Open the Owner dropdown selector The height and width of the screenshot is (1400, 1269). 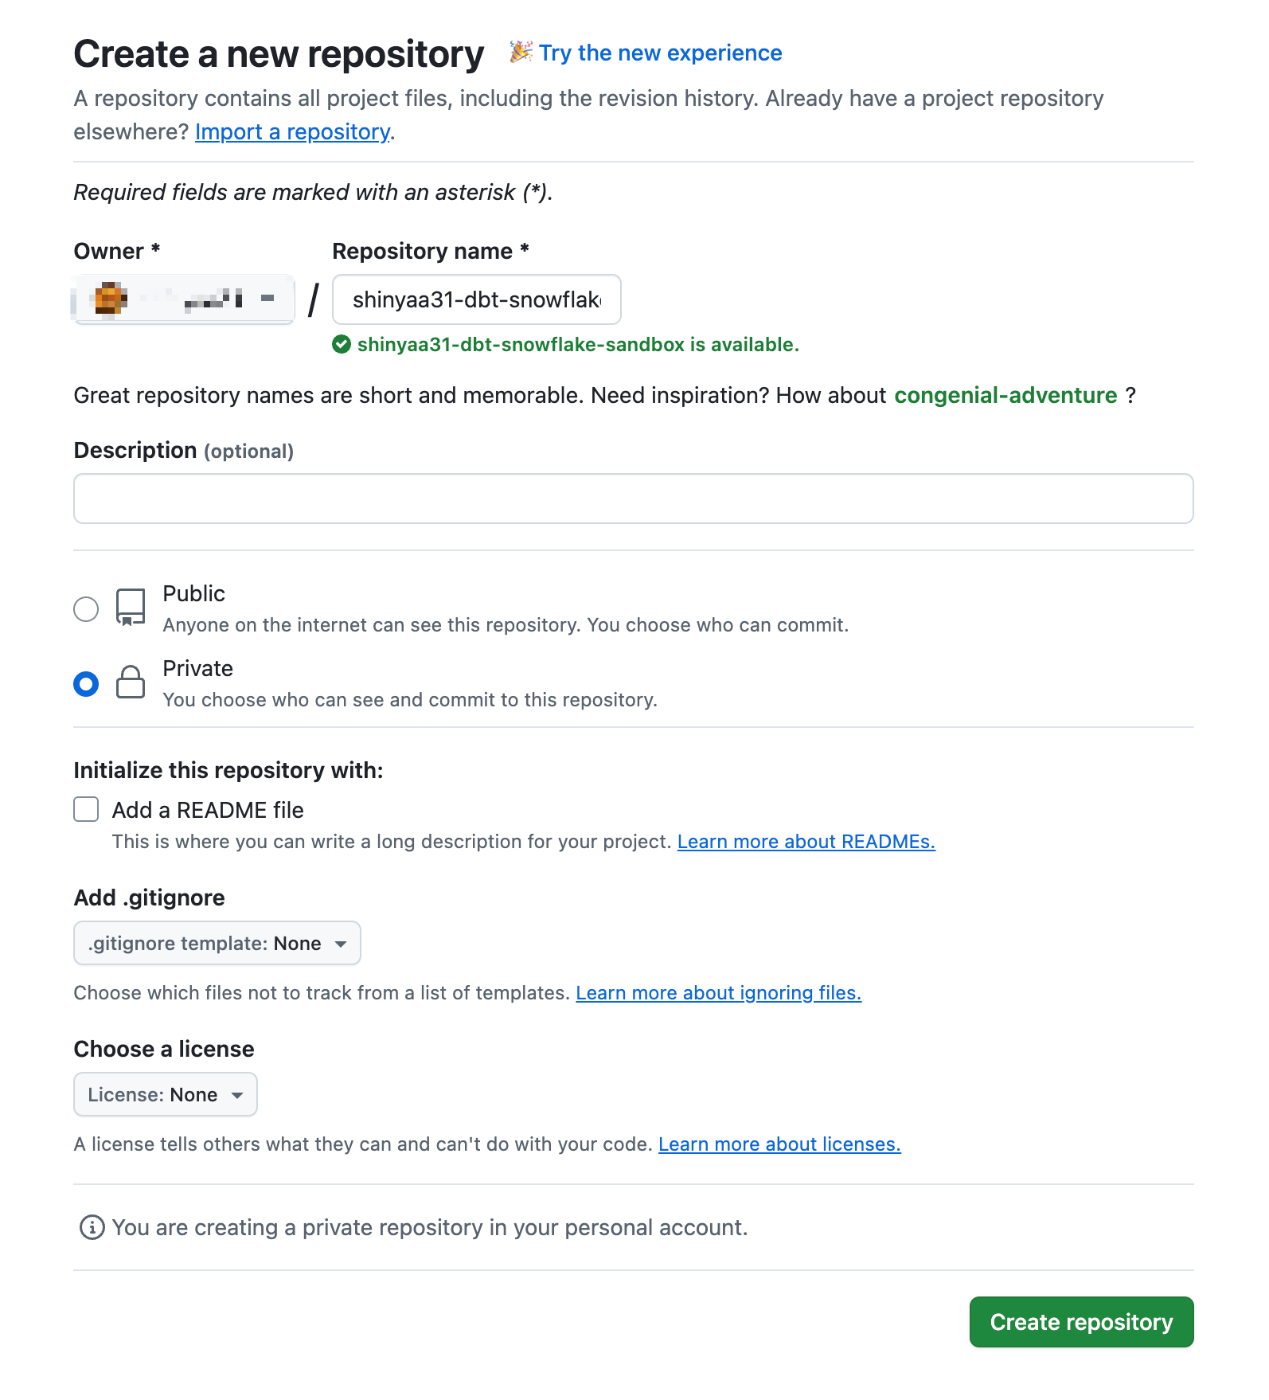tap(184, 299)
